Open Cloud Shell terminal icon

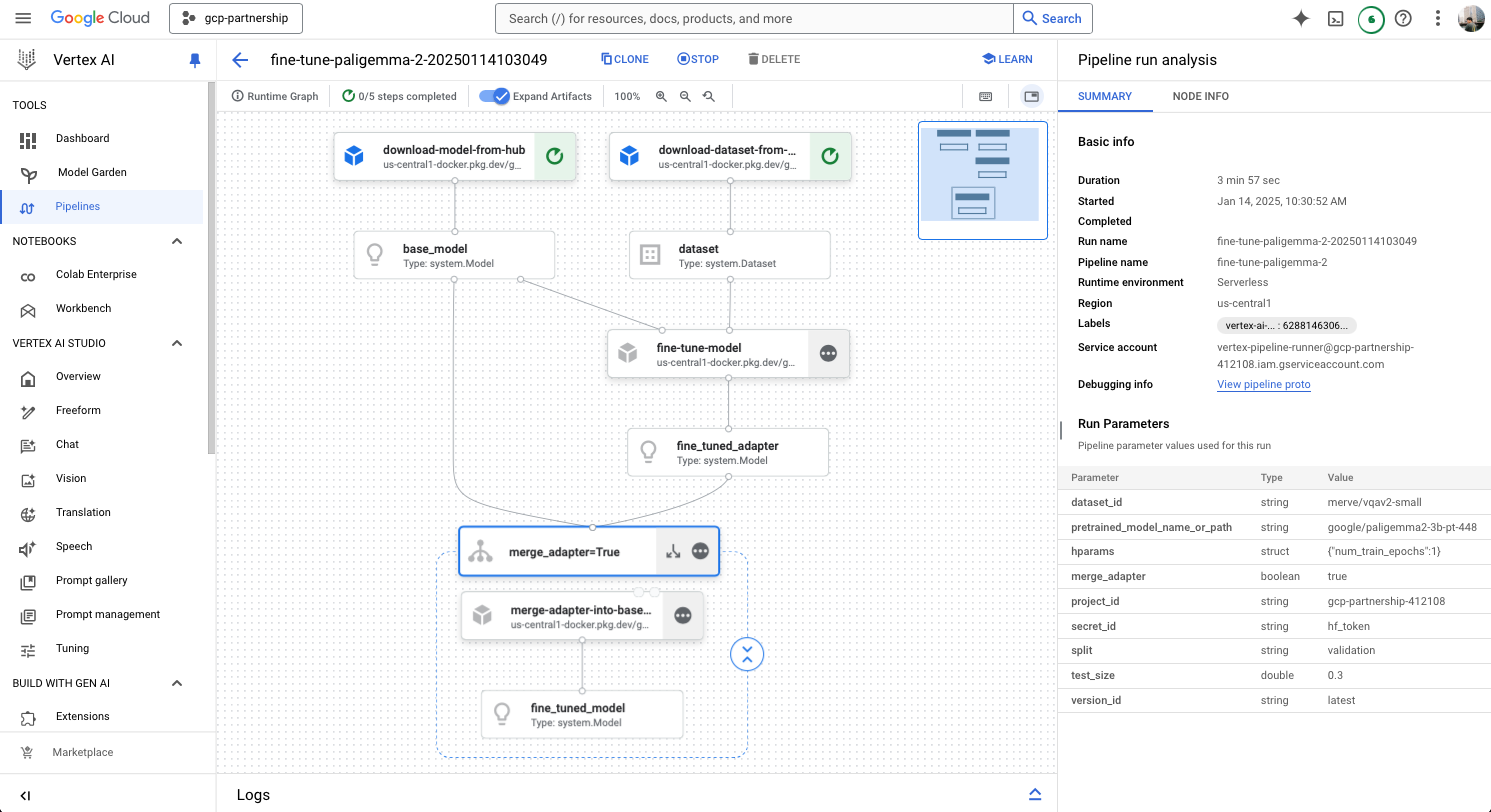coord(1334,18)
